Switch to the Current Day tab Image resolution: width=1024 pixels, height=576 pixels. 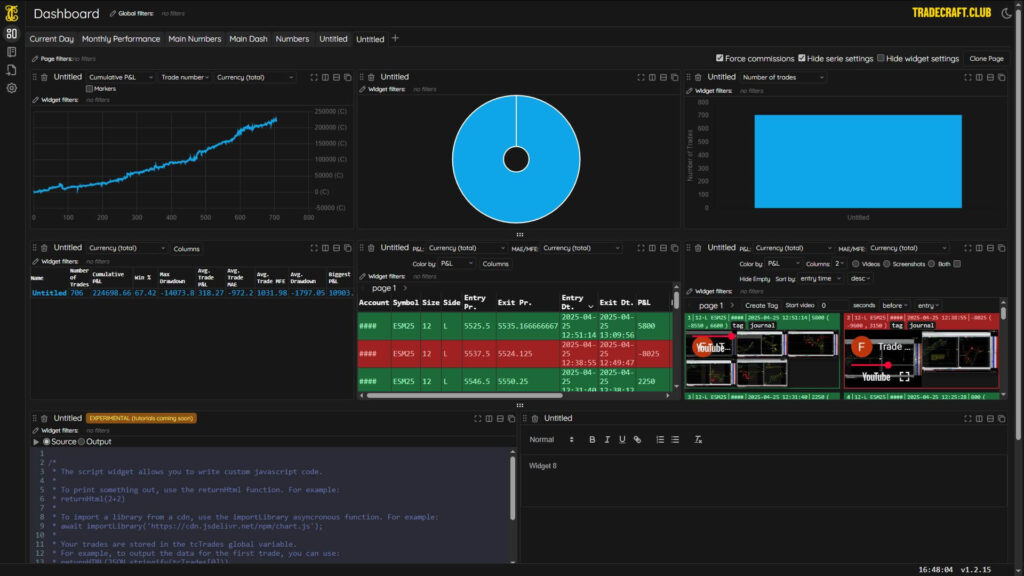[x=52, y=39]
